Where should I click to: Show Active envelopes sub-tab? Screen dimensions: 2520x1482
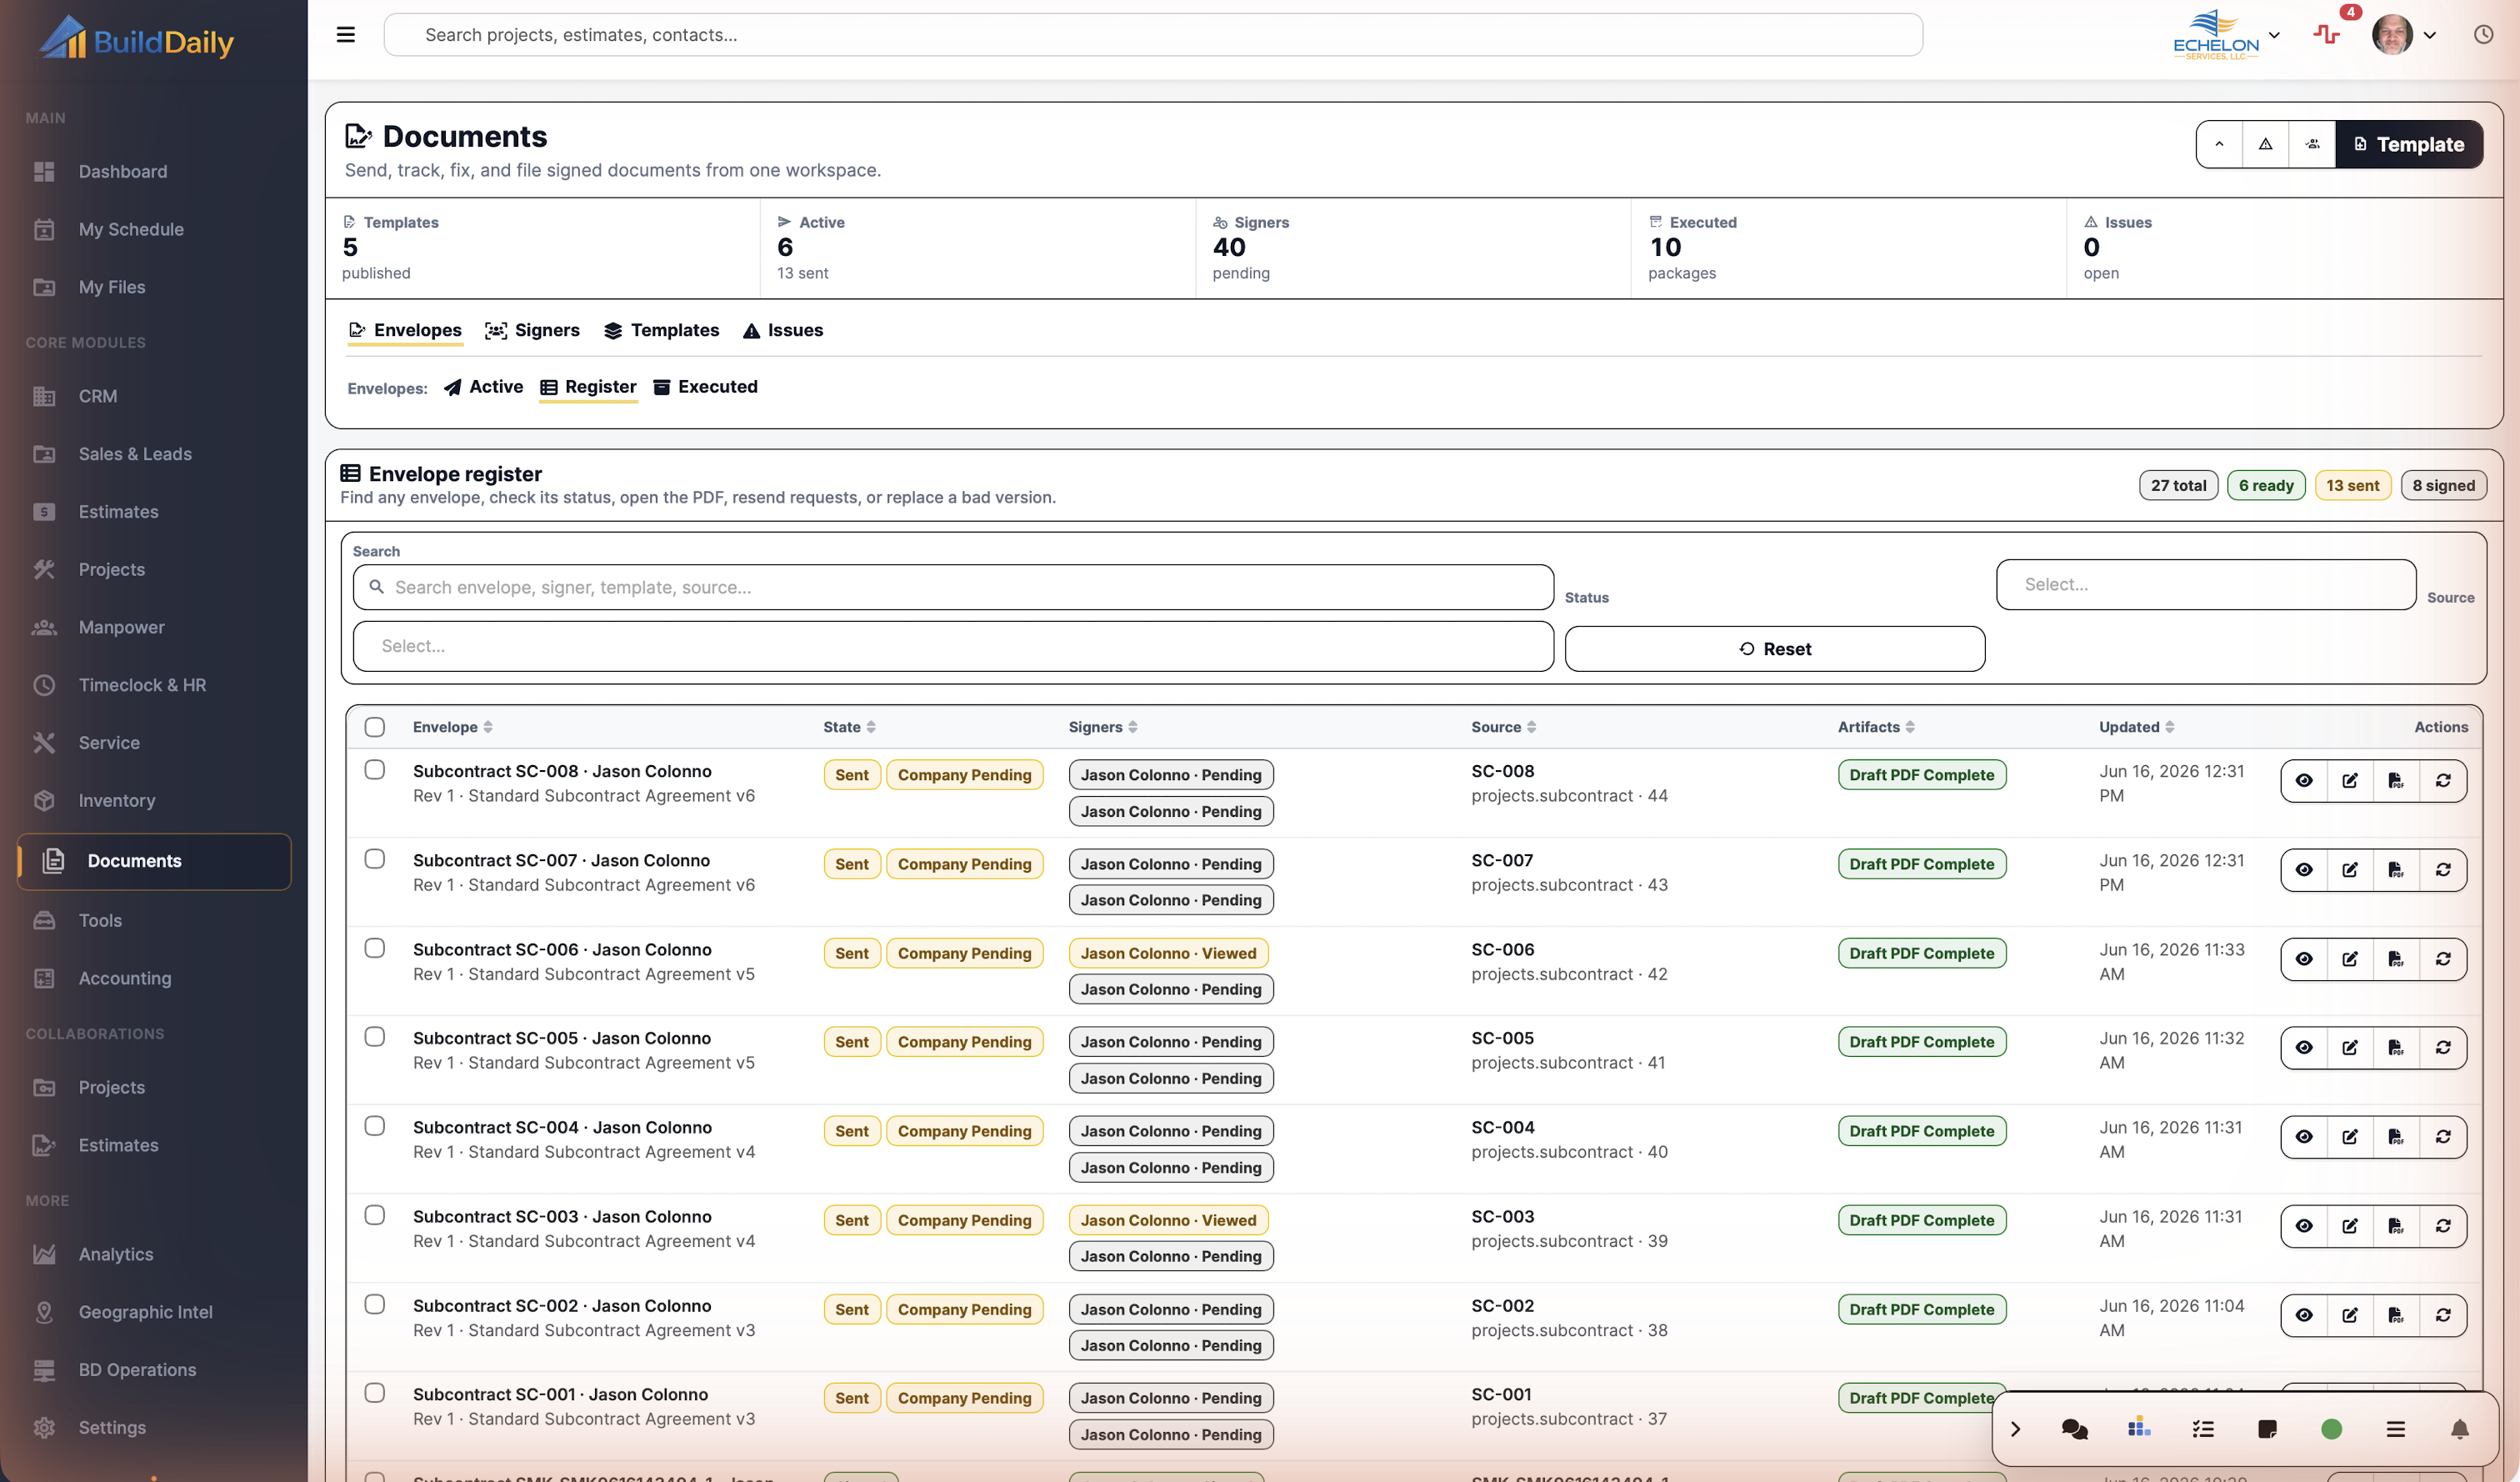click(484, 387)
